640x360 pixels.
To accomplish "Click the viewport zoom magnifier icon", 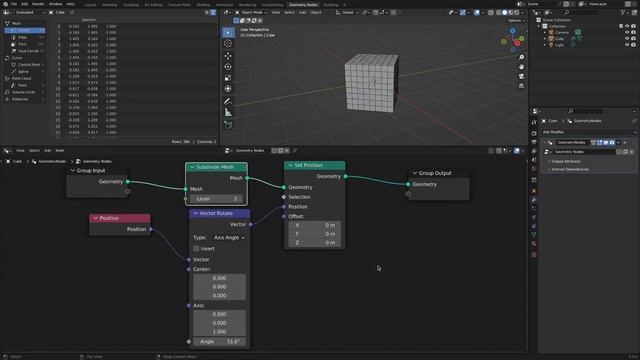I will pos(521,58).
